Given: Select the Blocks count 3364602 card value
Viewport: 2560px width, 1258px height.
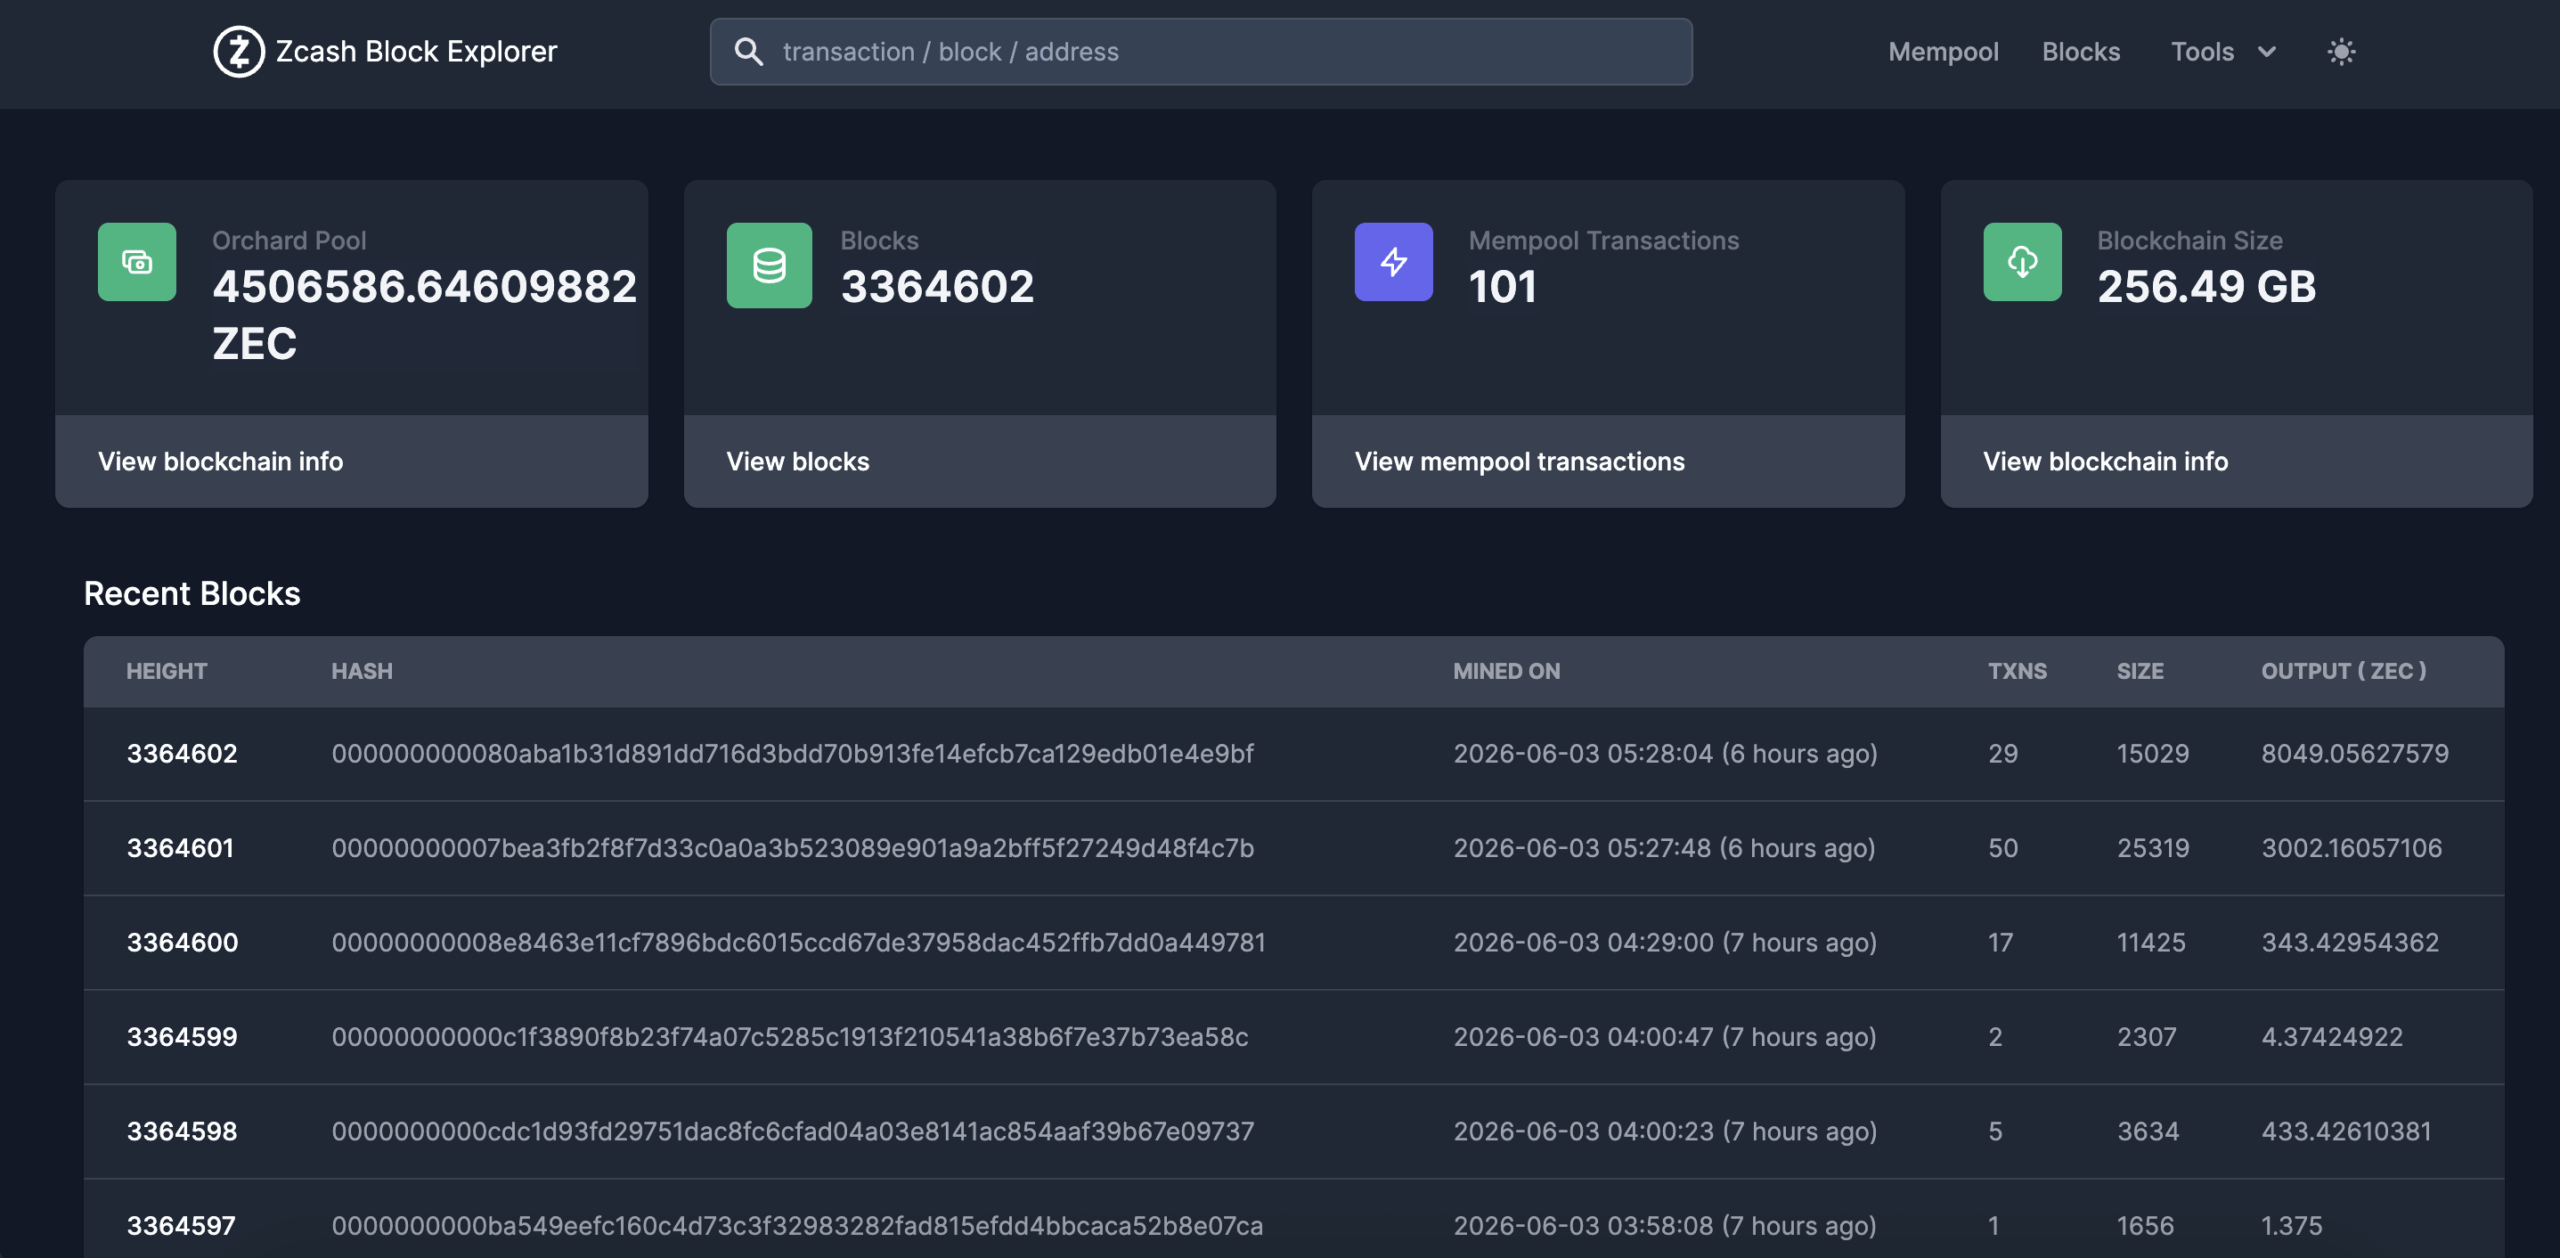Looking at the screenshot, I should point(937,287).
